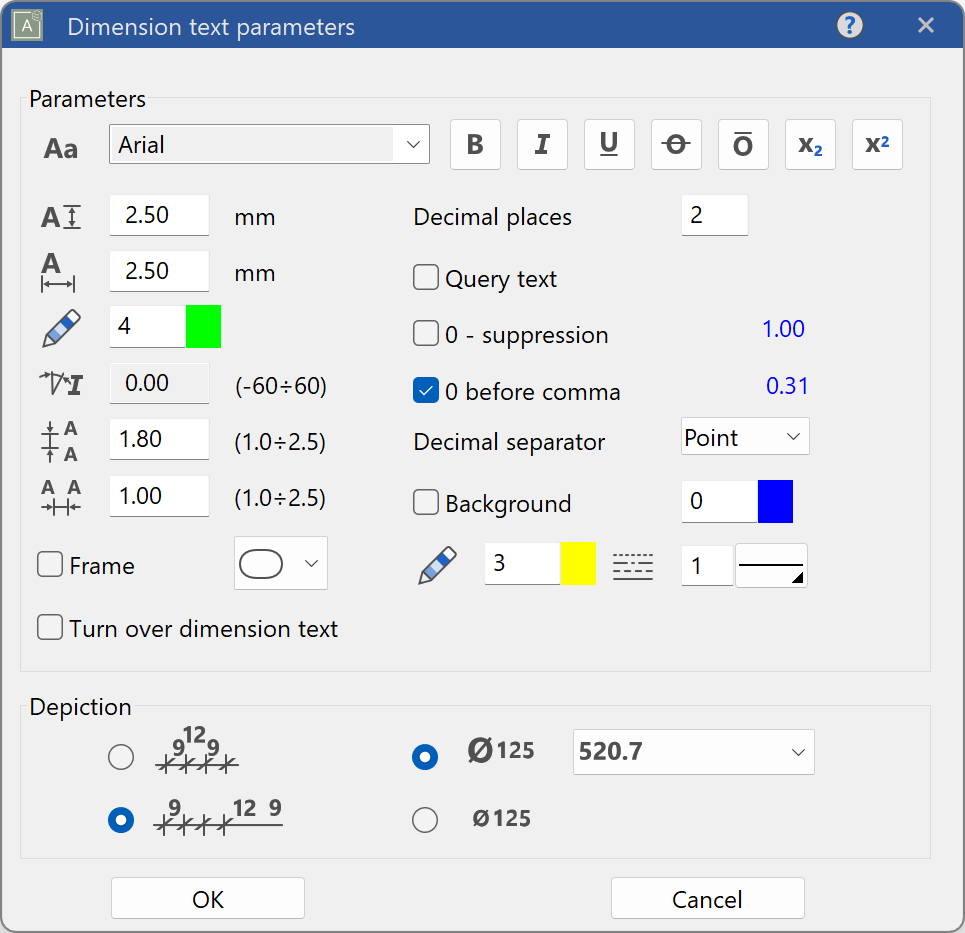Uncheck the 0 before comma option
965x933 pixels.
pyautogui.click(x=427, y=390)
